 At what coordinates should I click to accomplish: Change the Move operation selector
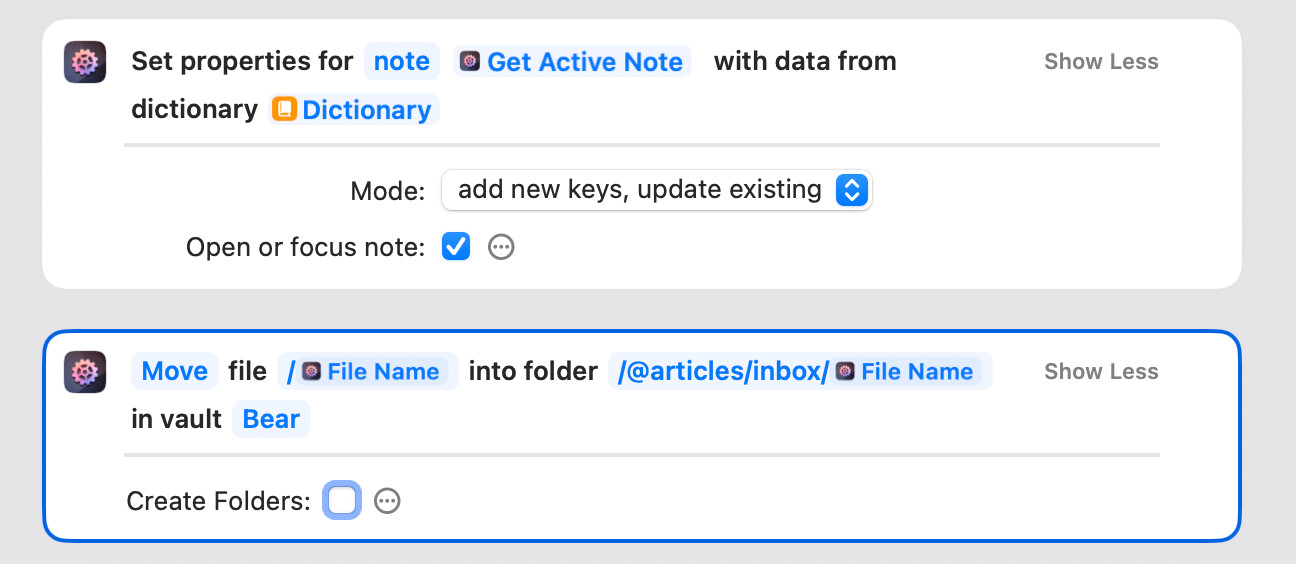[x=174, y=372]
